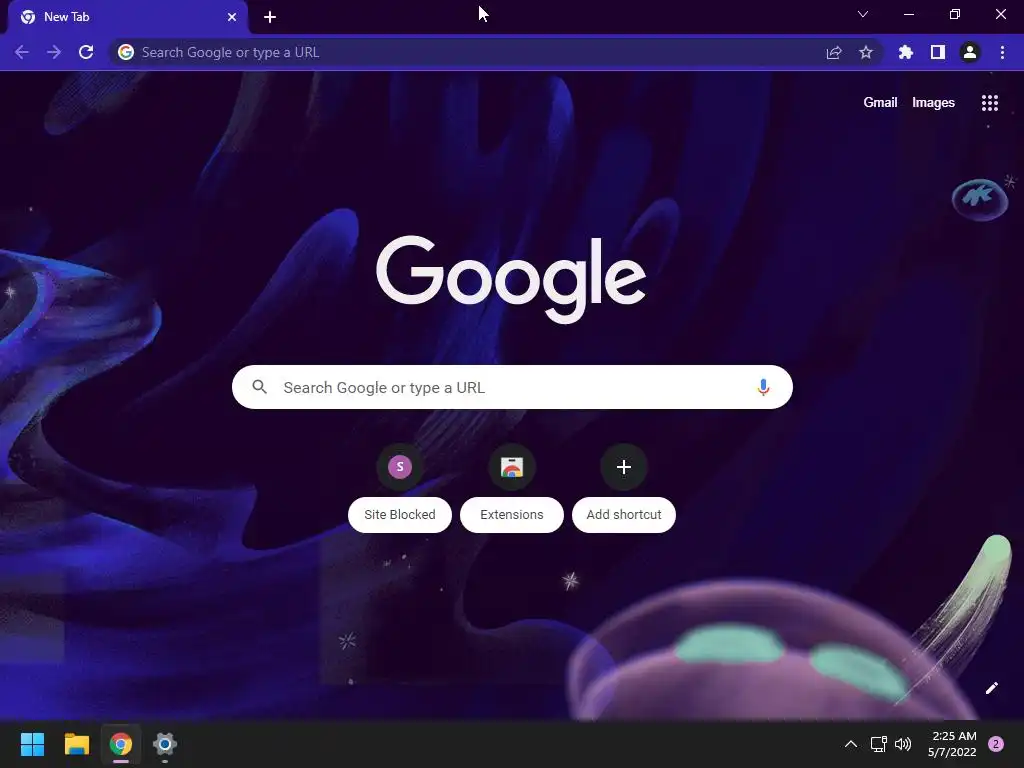
Task: Customize this page with pencil icon
Action: pyautogui.click(x=991, y=688)
